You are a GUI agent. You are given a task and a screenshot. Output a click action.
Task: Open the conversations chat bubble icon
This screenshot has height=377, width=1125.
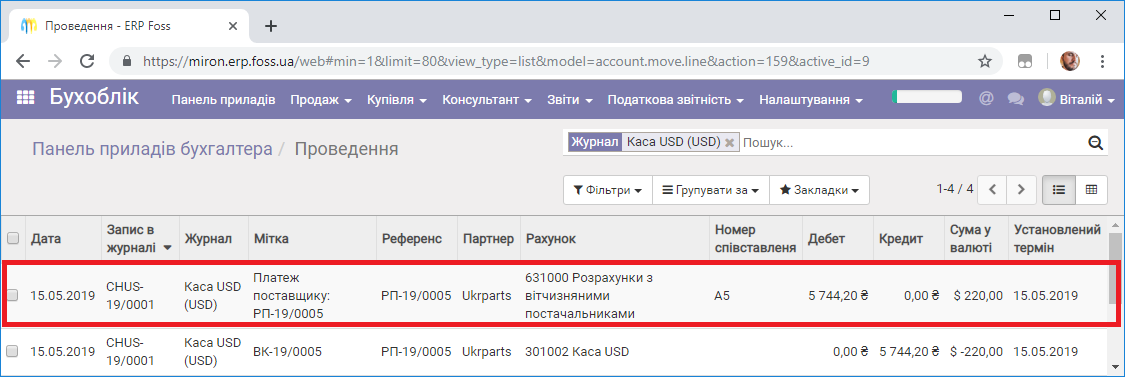tap(1015, 99)
